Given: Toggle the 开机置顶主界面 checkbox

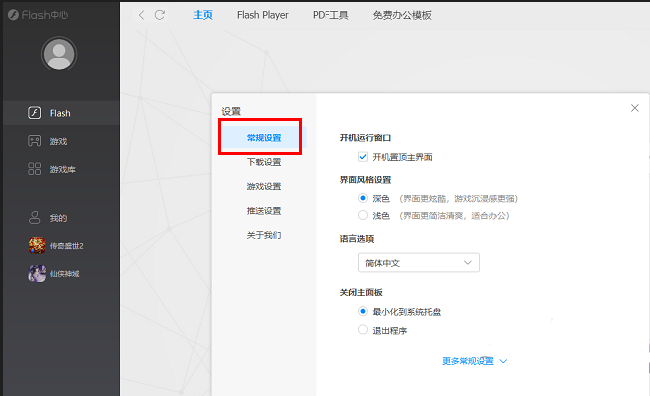Looking at the screenshot, I should 363,157.
